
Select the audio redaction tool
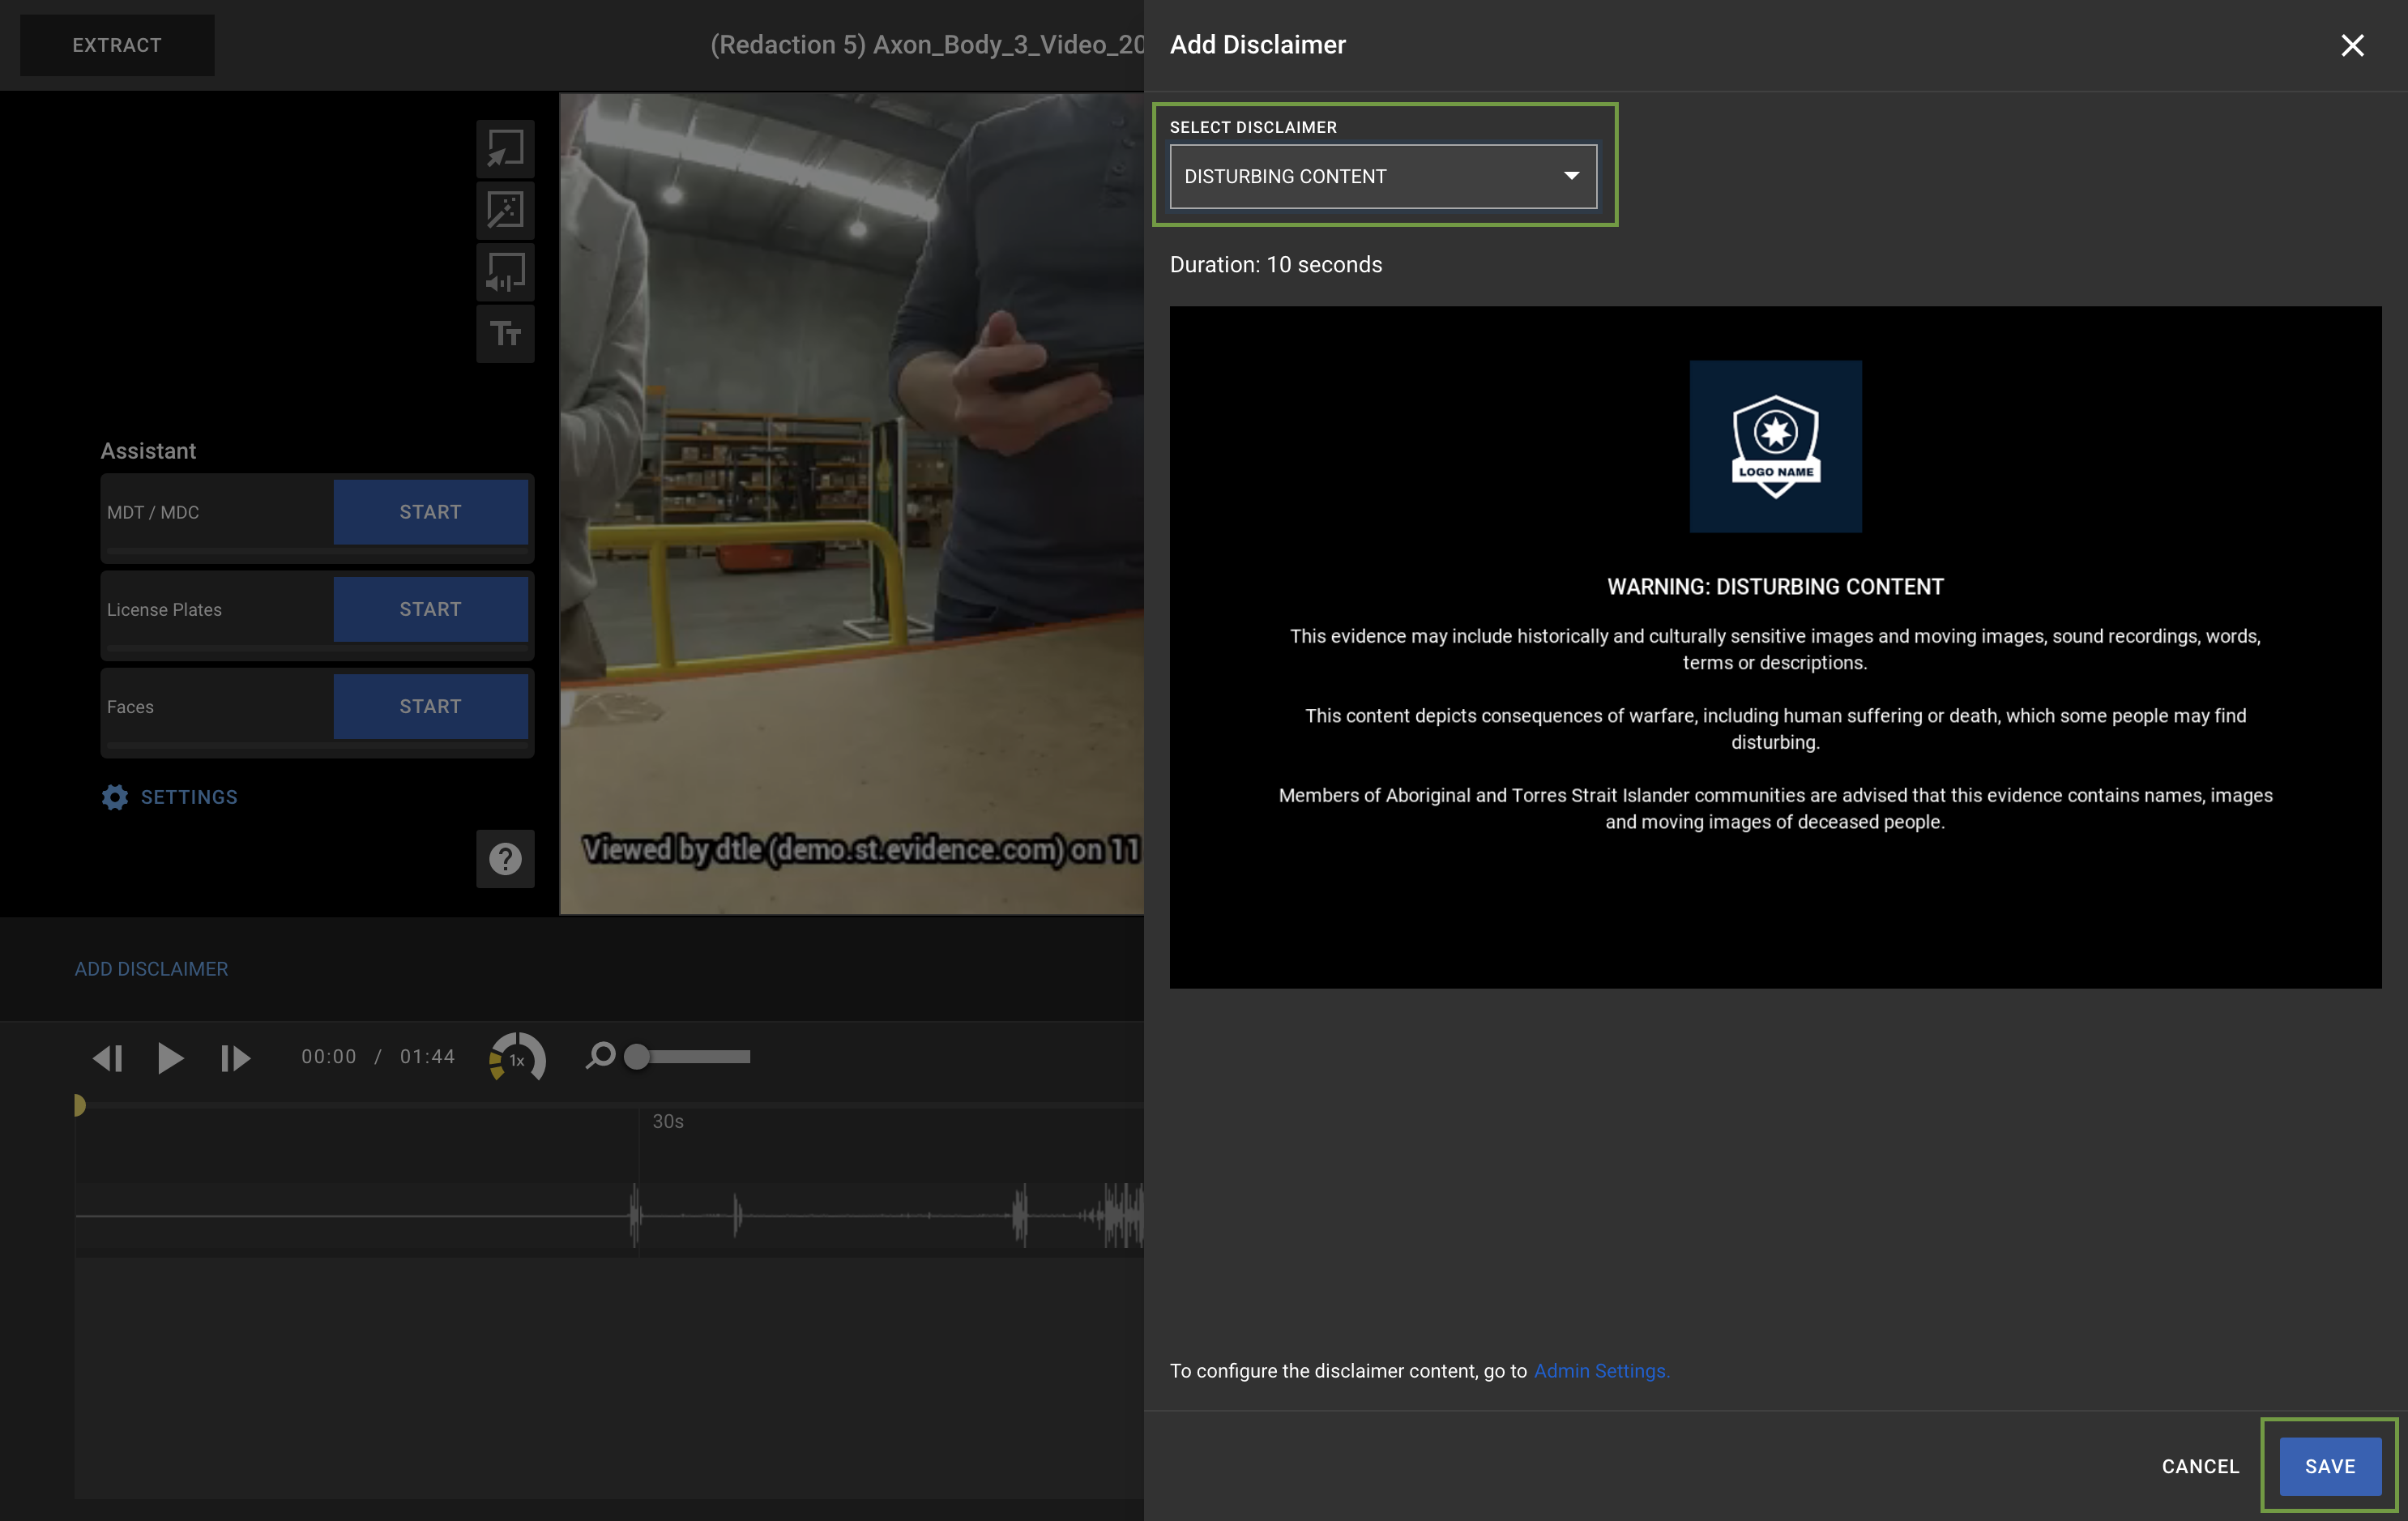[x=505, y=272]
